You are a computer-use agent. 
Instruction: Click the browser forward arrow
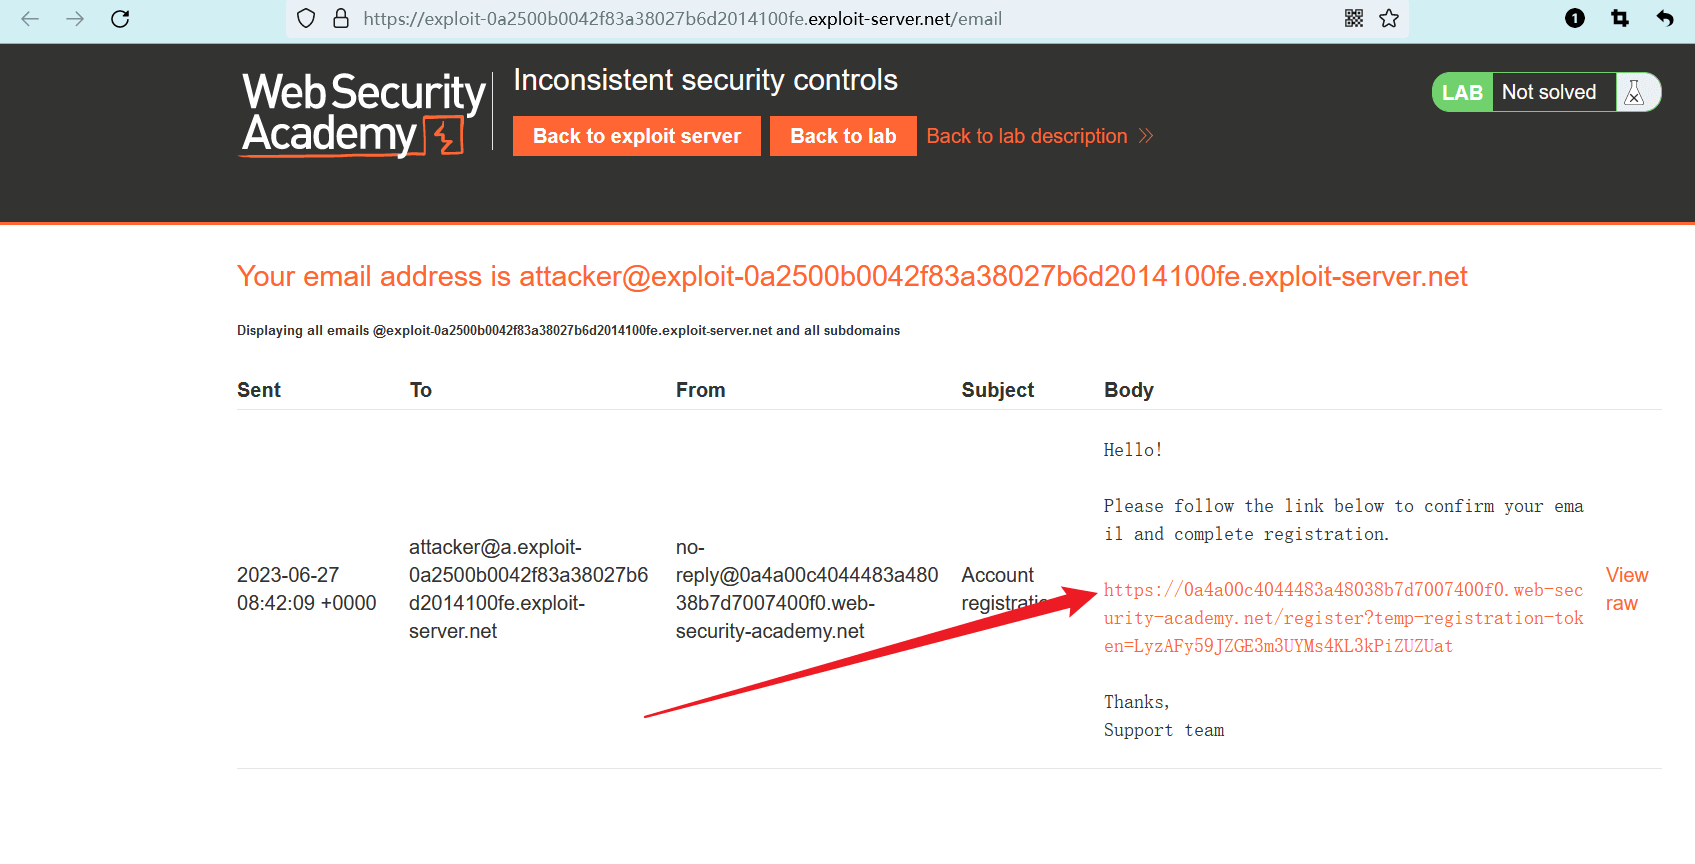[x=75, y=19]
